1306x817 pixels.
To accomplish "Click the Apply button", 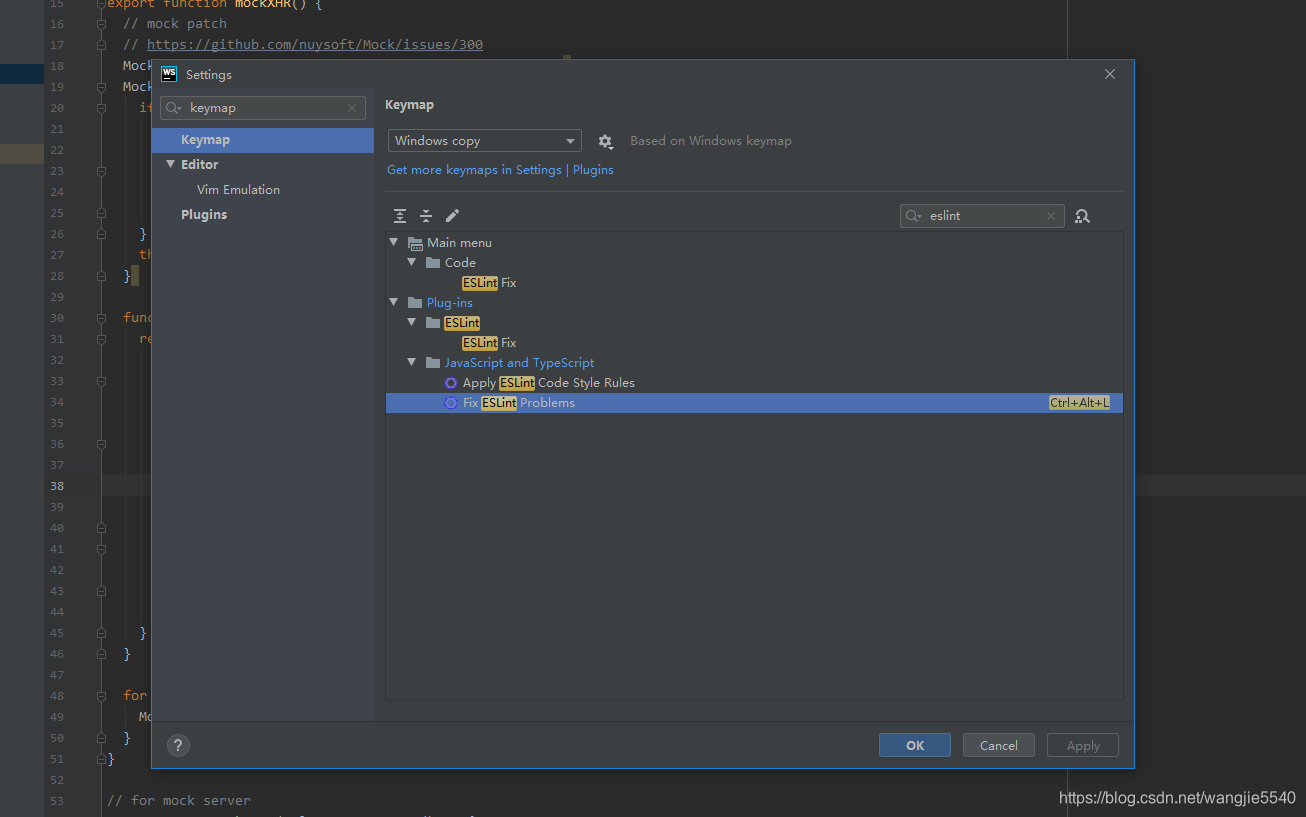I will click(x=1083, y=745).
